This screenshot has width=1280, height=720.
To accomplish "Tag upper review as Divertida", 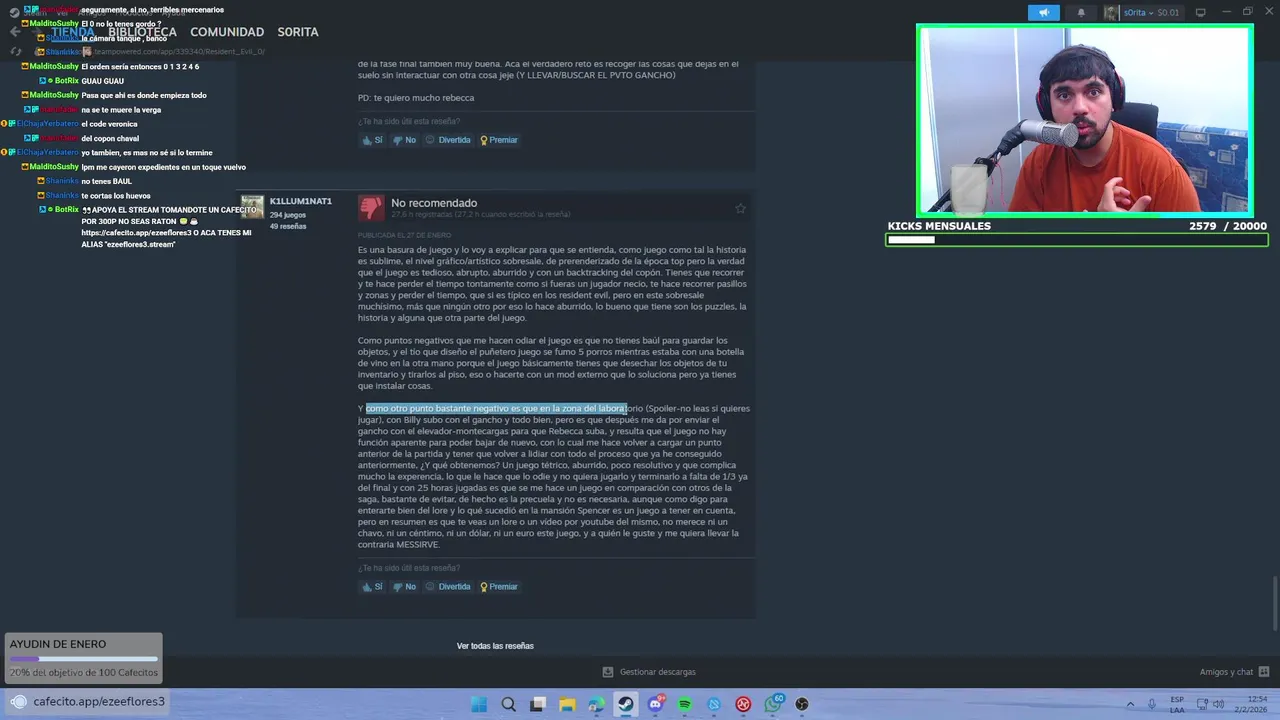I will [x=448, y=140].
